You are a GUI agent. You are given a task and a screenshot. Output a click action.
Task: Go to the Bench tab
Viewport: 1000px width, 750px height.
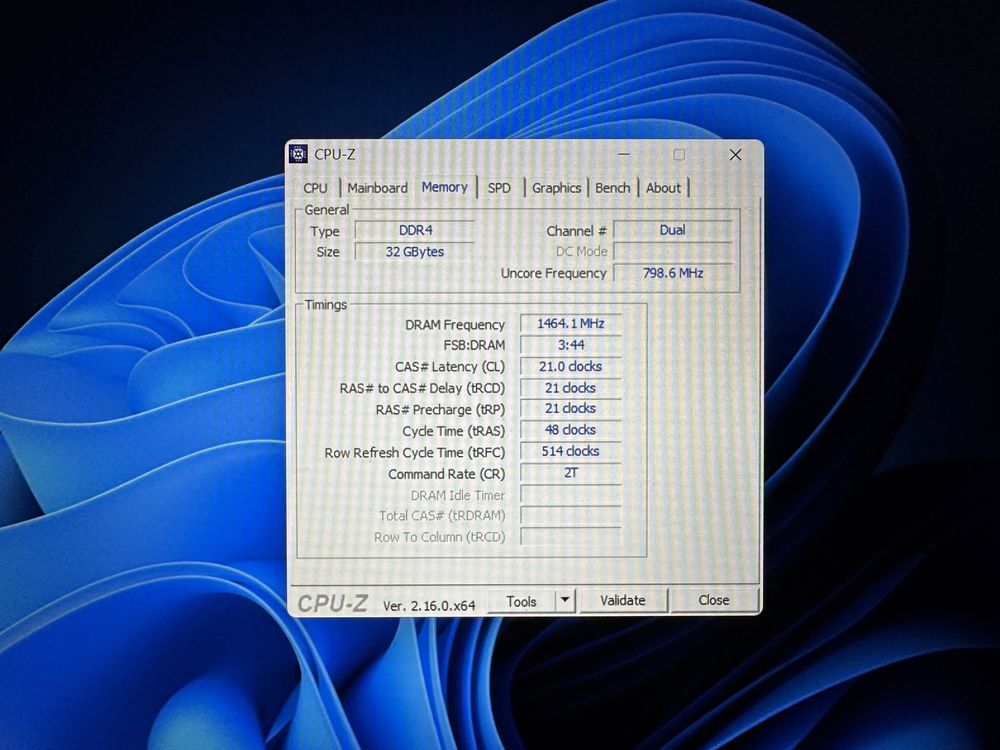point(612,188)
